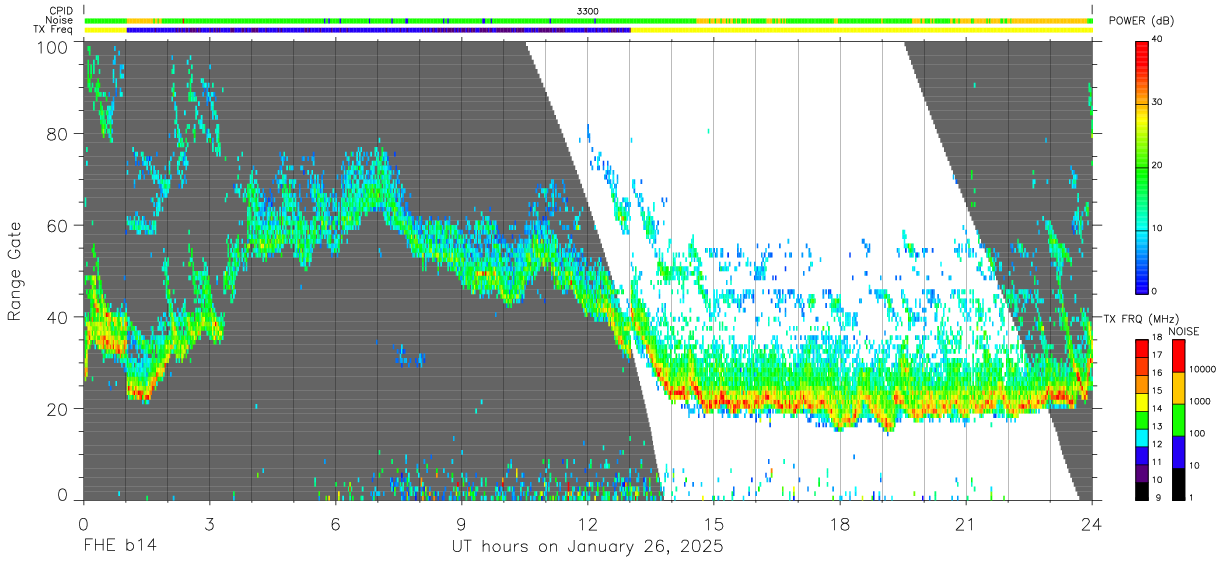
Task: Select the CPID value 3300 label
Action: (x=588, y=10)
